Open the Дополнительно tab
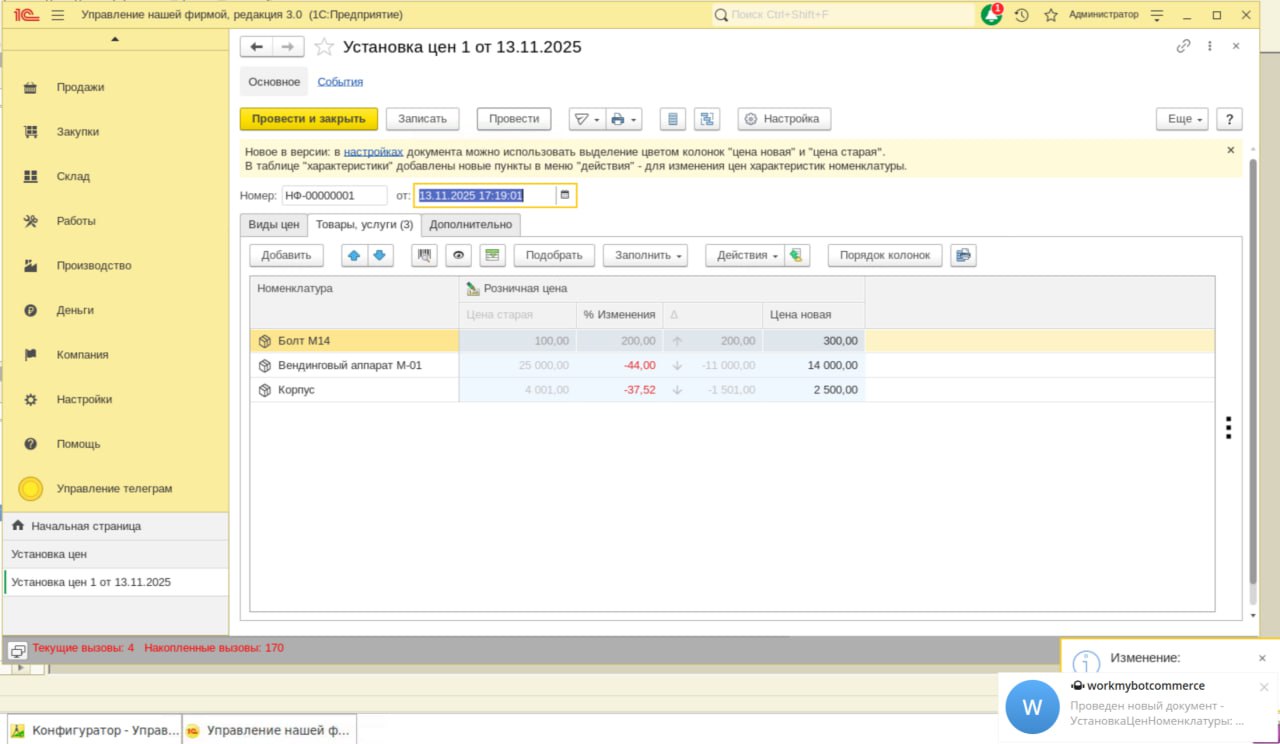The width and height of the screenshot is (1280, 744). (470, 225)
